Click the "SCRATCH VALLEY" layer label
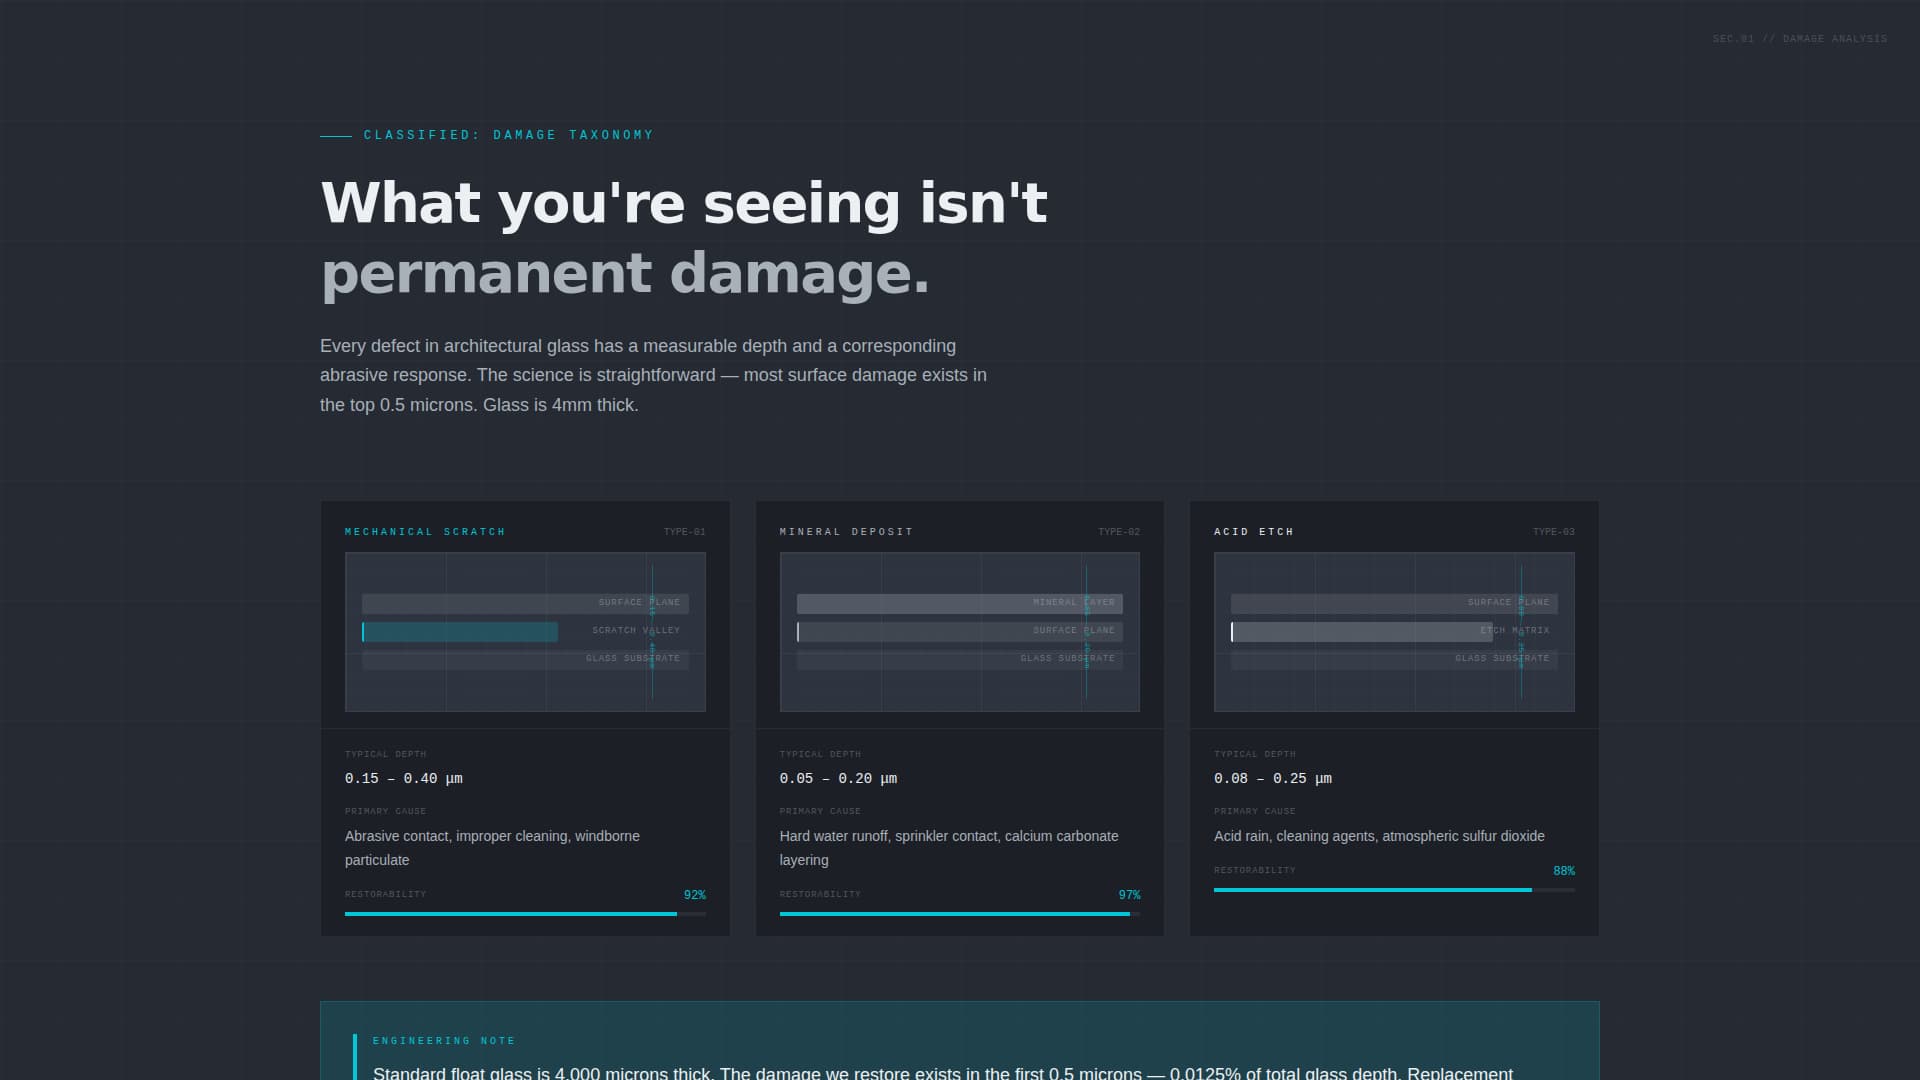This screenshot has width=1920, height=1080. (x=636, y=631)
